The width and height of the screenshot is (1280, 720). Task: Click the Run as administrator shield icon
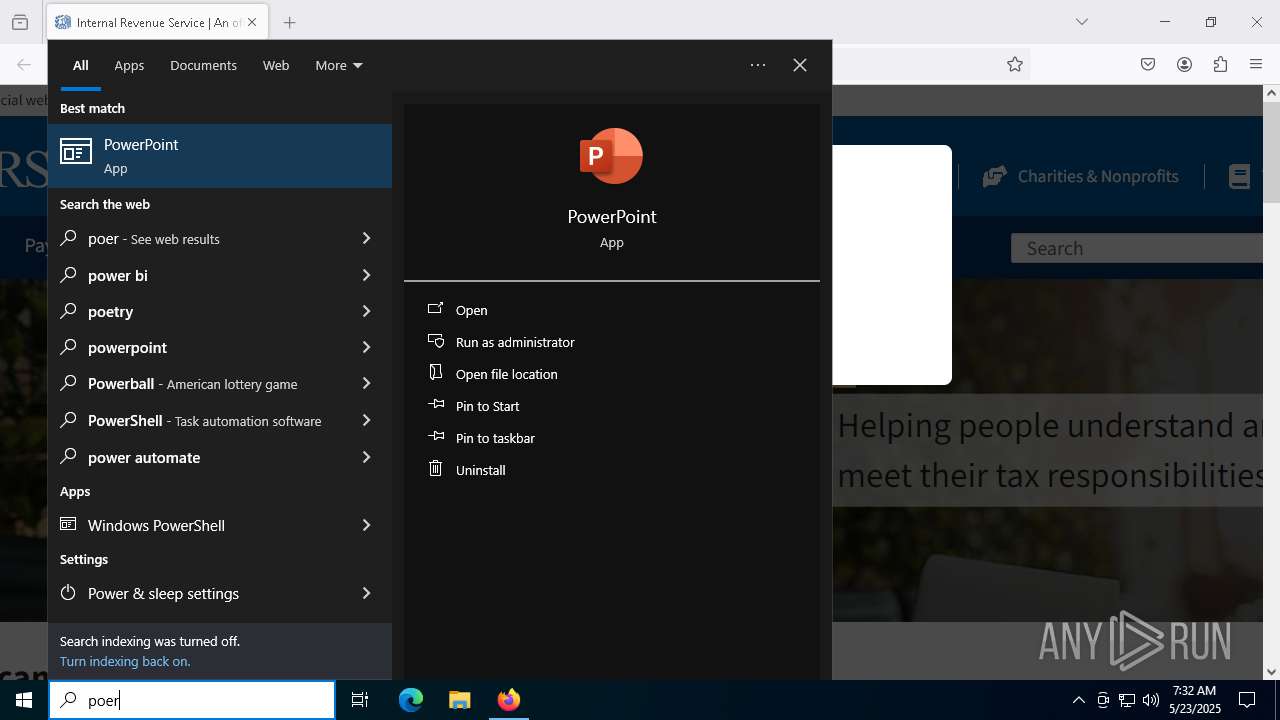click(x=435, y=341)
